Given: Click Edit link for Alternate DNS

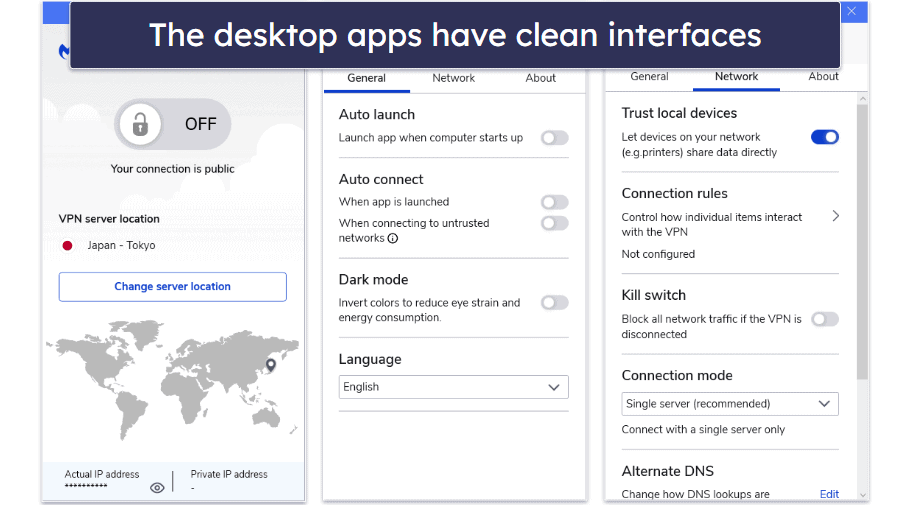Looking at the screenshot, I should pos(829,494).
